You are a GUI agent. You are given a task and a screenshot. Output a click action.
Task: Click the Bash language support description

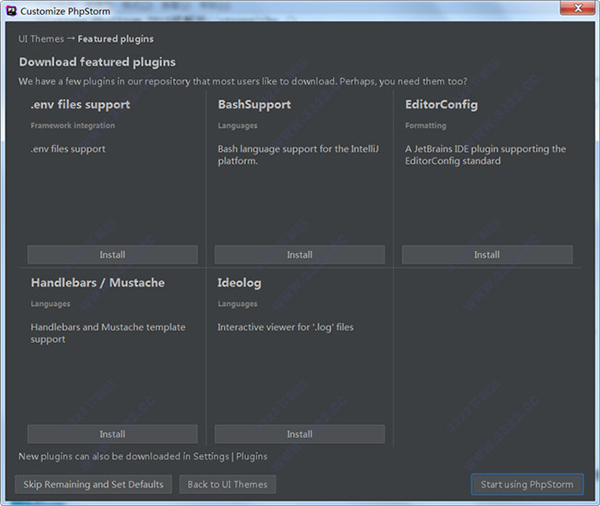(298, 155)
